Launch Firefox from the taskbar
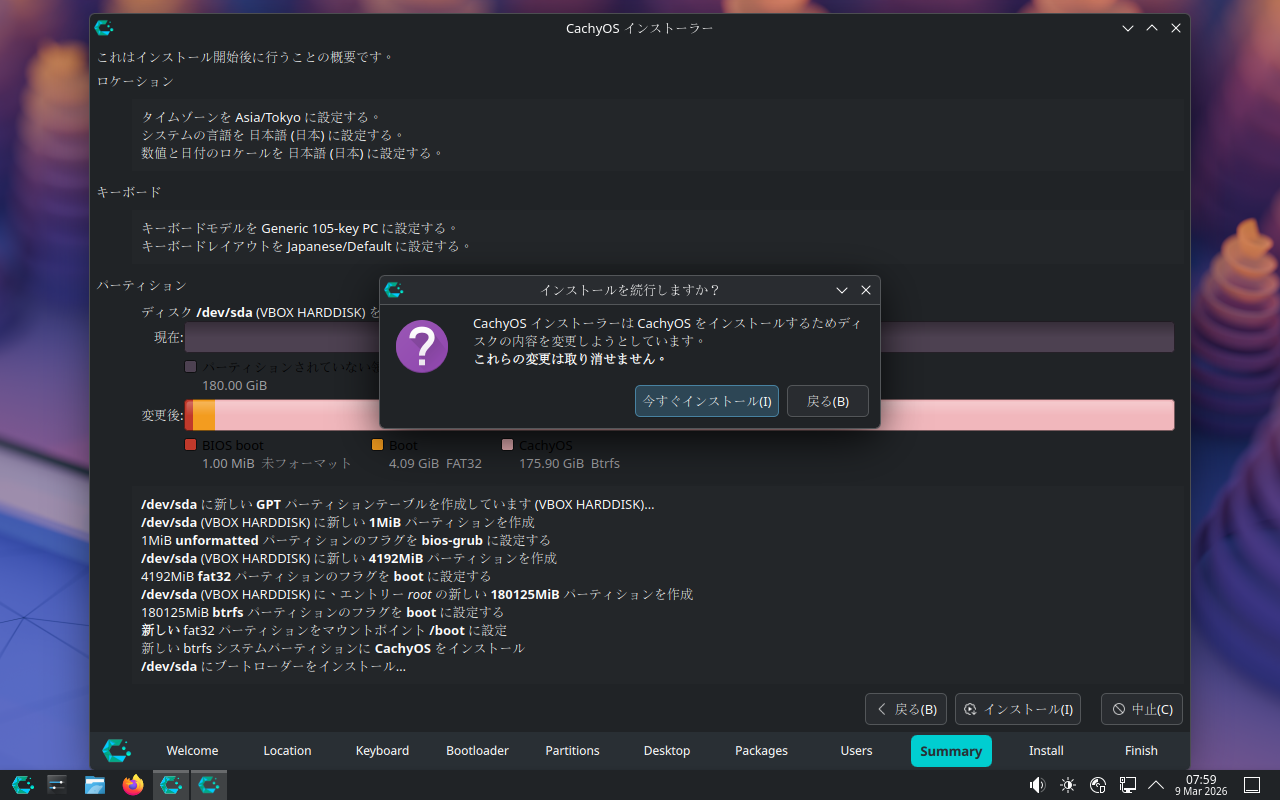Image resolution: width=1280 pixels, height=800 pixels. click(133, 785)
